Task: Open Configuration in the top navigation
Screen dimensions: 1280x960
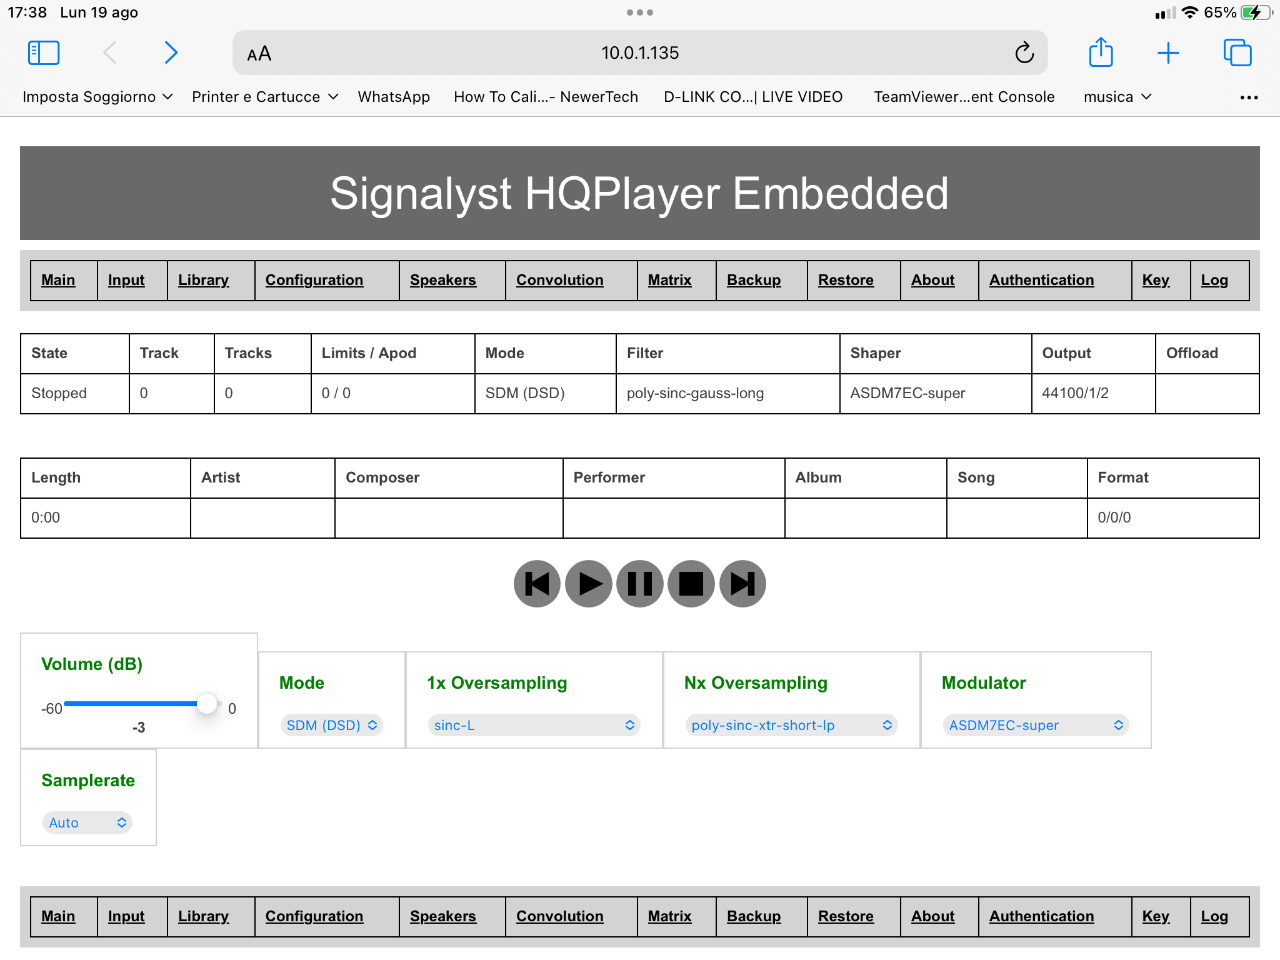Action: click(x=314, y=280)
